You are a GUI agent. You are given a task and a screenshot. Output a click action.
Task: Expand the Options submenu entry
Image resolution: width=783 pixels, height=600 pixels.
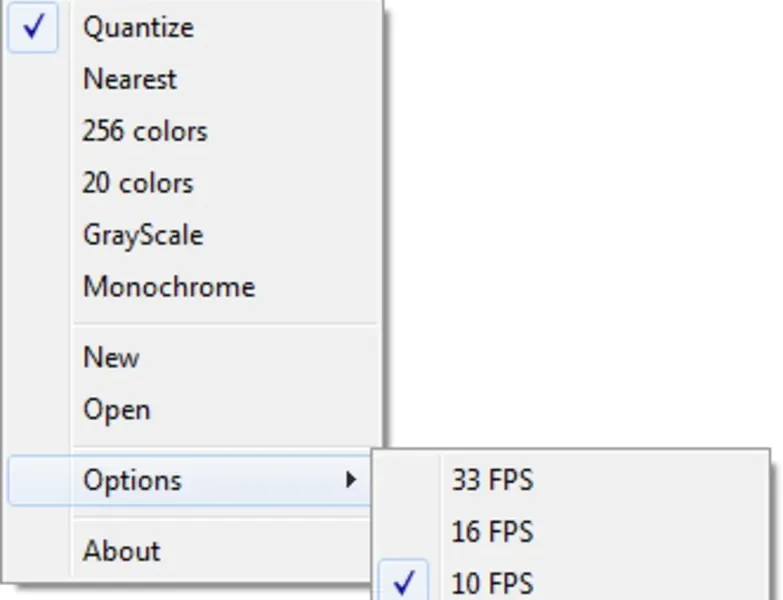coord(133,480)
